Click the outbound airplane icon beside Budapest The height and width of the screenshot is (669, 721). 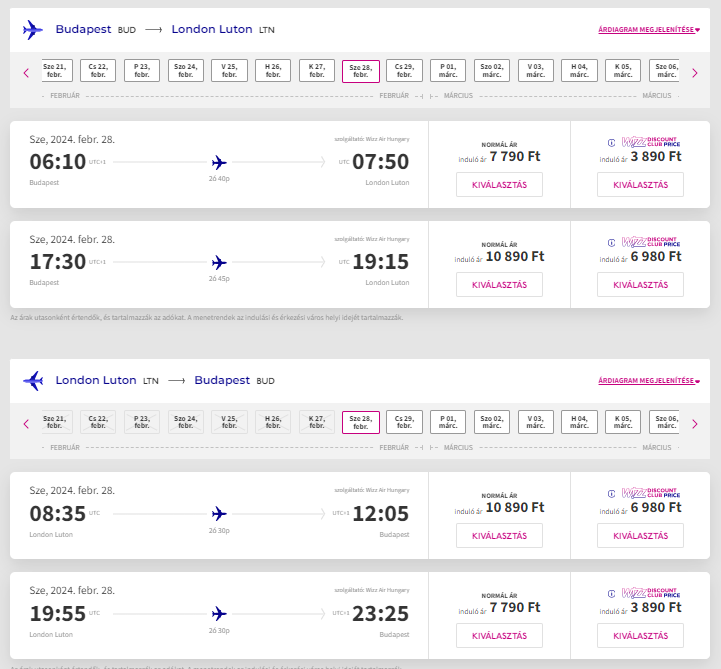point(33,30)
